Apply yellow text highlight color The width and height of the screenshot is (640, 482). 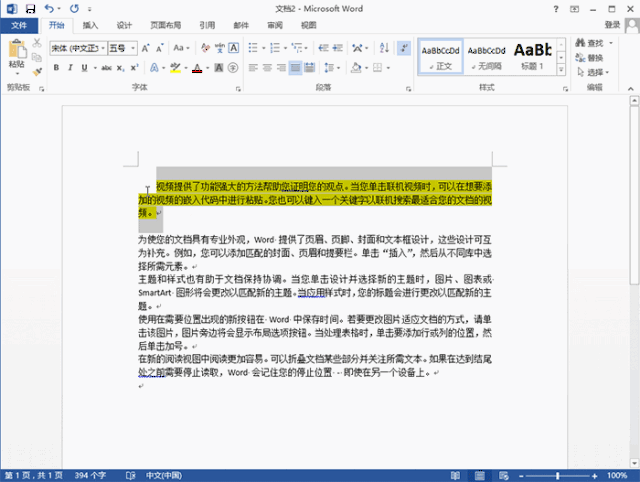coord(176,68)
